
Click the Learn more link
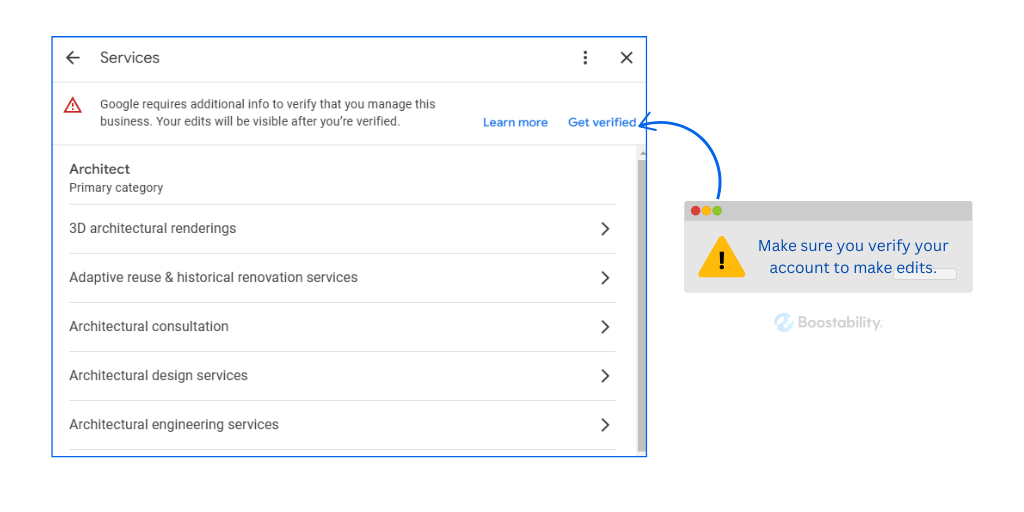click(x=515, y=123)
